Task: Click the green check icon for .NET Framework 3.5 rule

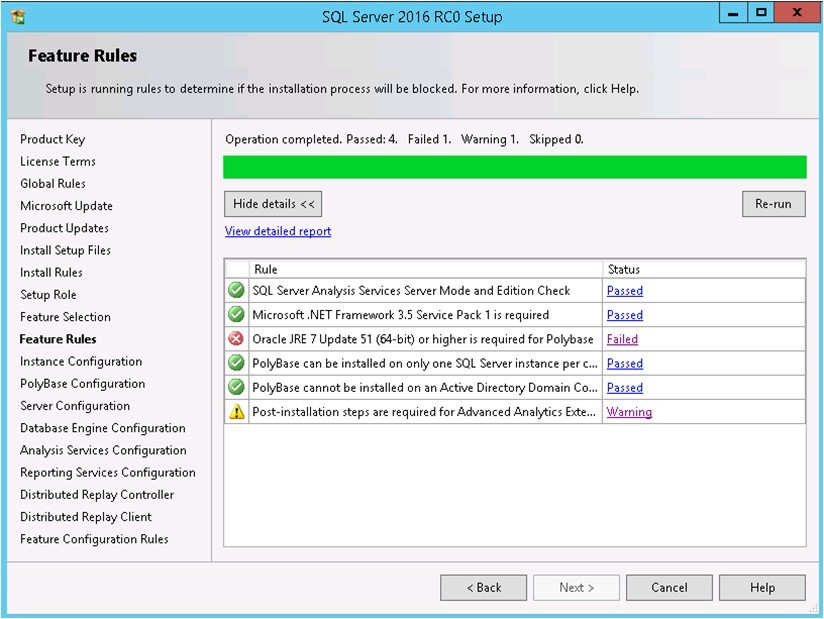Action: (x=236, y=314)
